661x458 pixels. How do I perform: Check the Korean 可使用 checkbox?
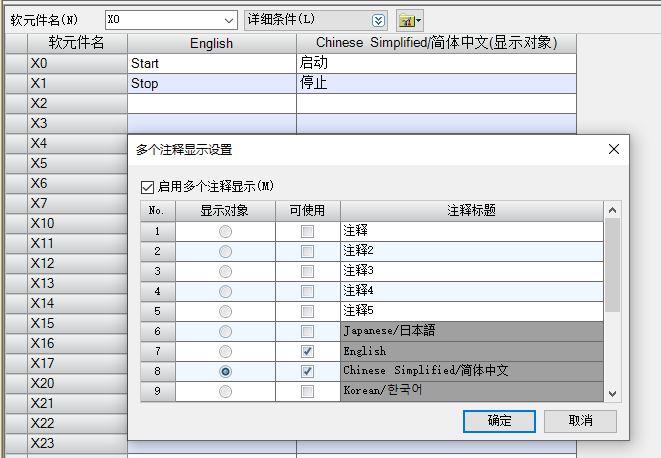point(307,391)
